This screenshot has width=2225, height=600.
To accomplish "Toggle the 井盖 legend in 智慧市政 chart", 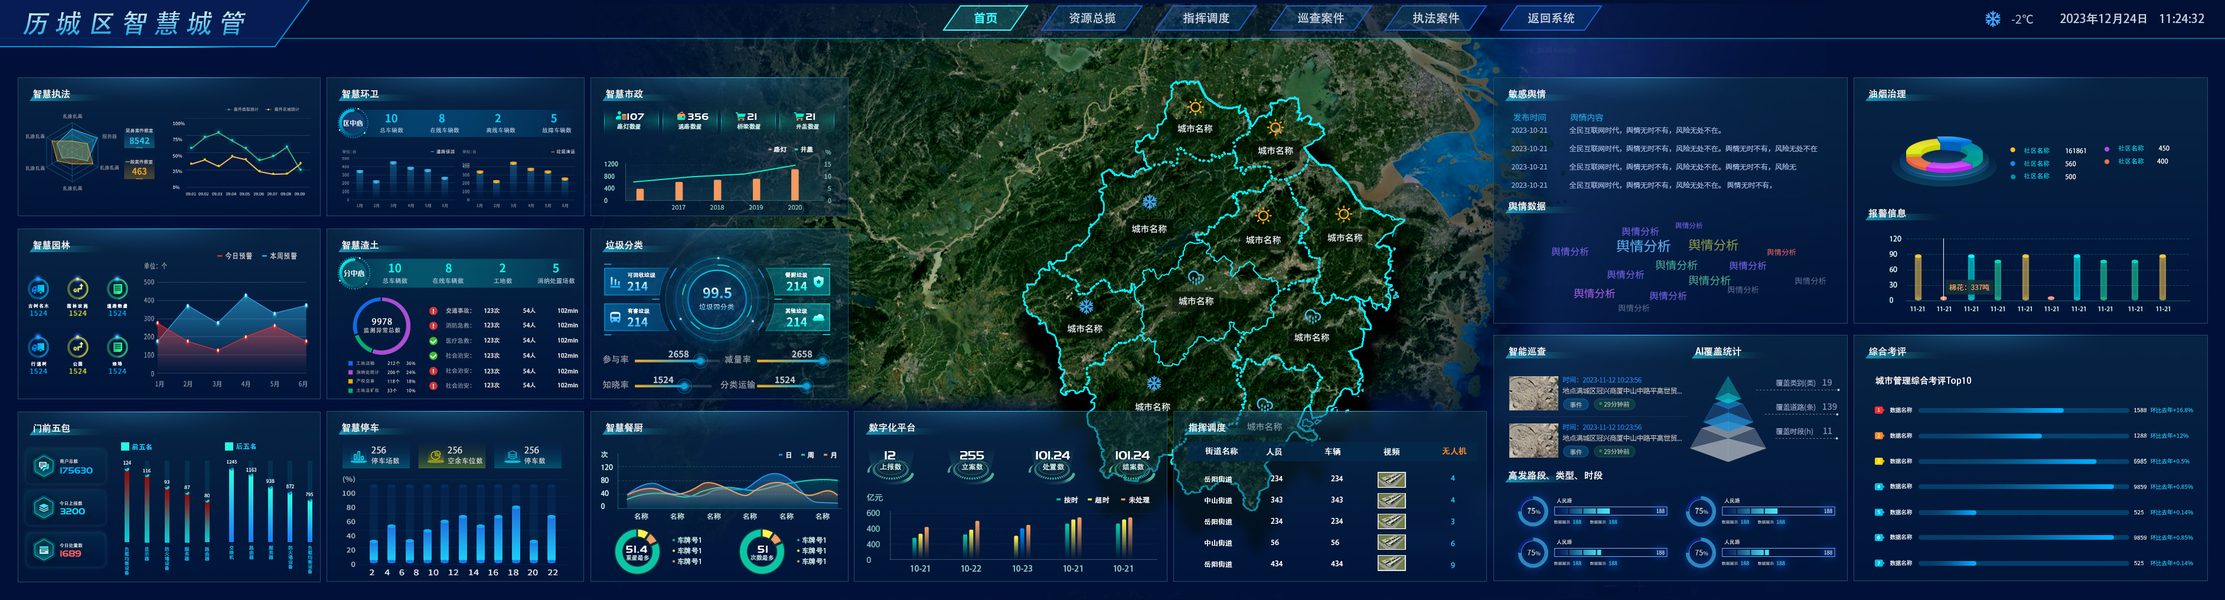I will [x=803, y=150].
